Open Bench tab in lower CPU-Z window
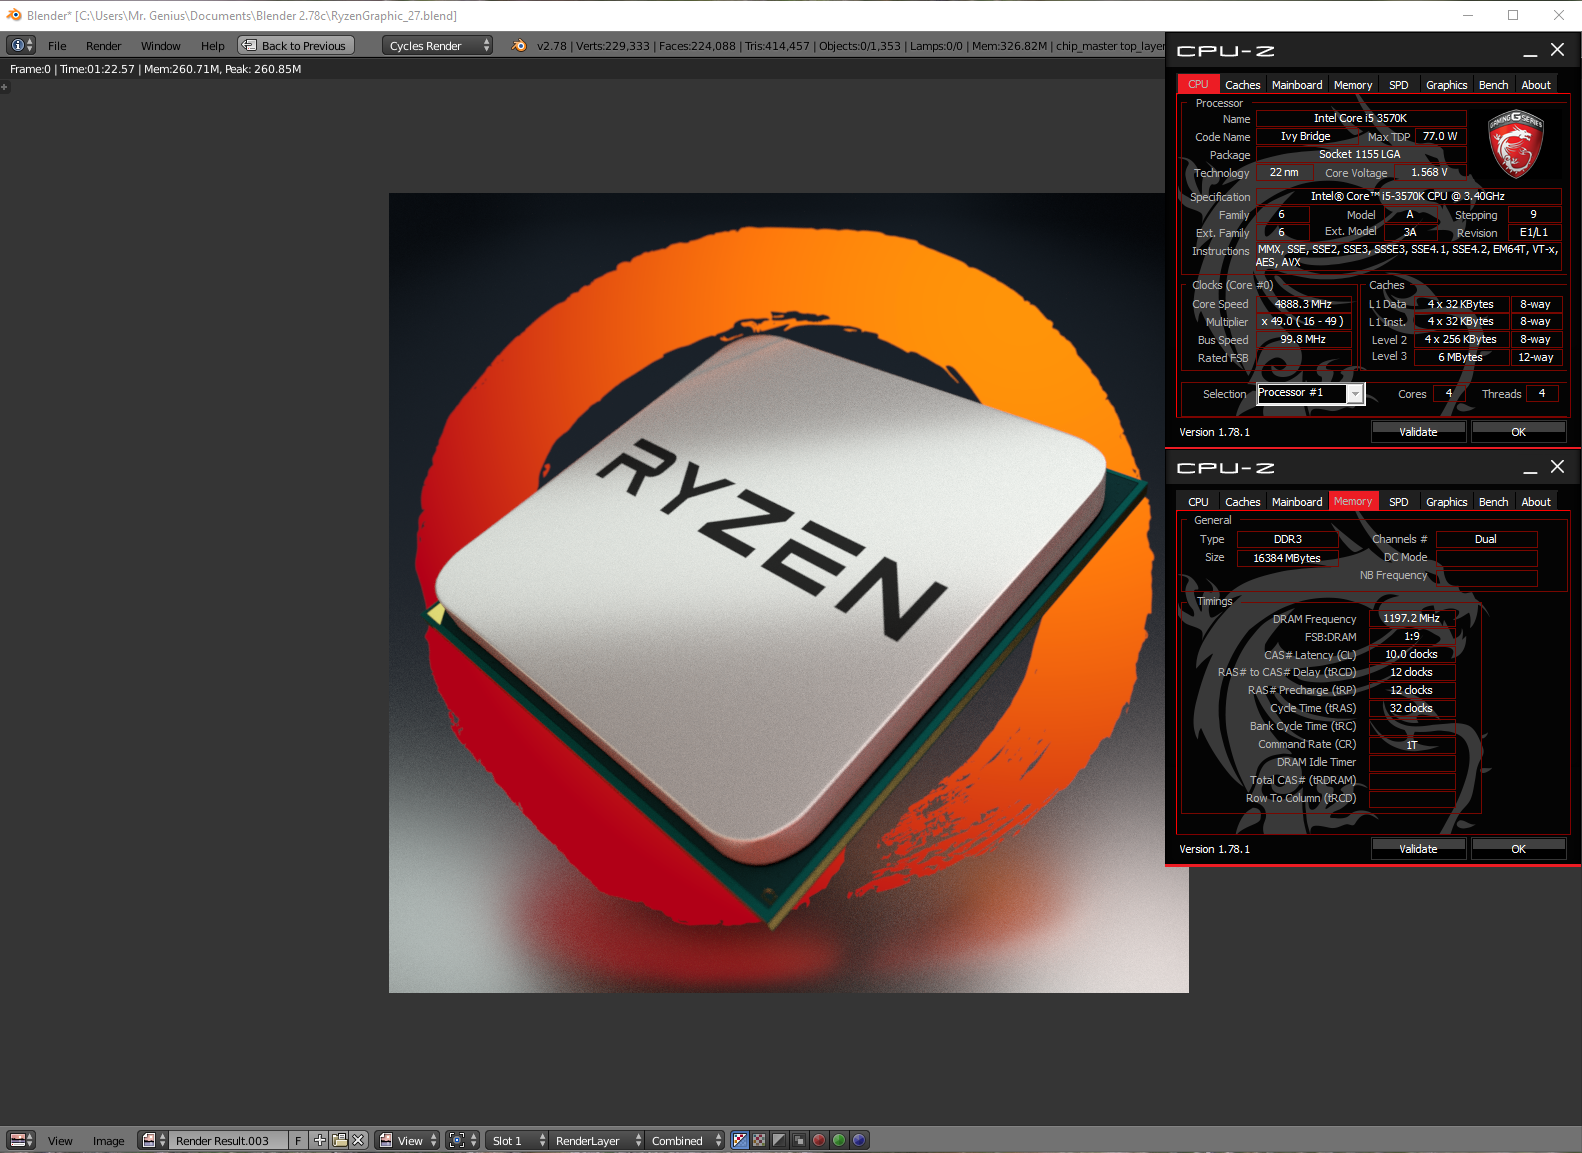 click(1493, 502)
